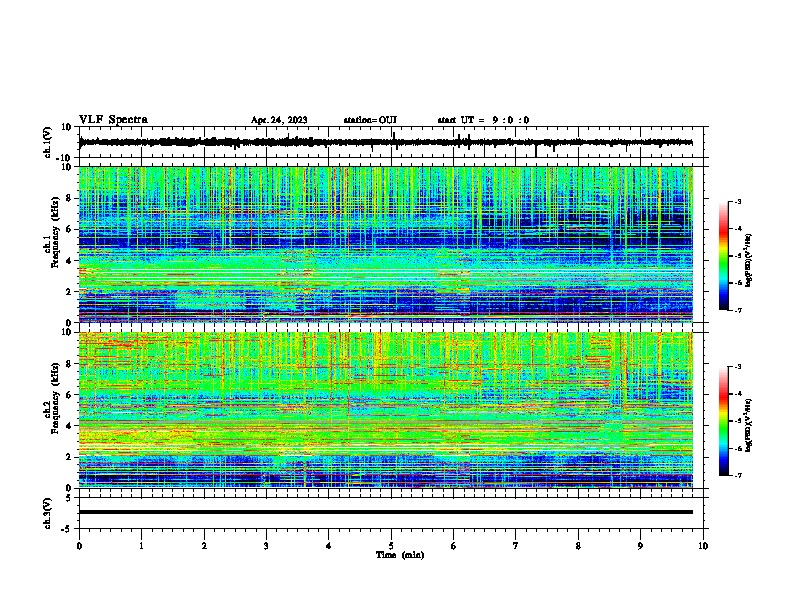This screenshot has height=612, width=792.
Task: Click the '-7' value on lower color bar
Action: [x=738, y=476]
